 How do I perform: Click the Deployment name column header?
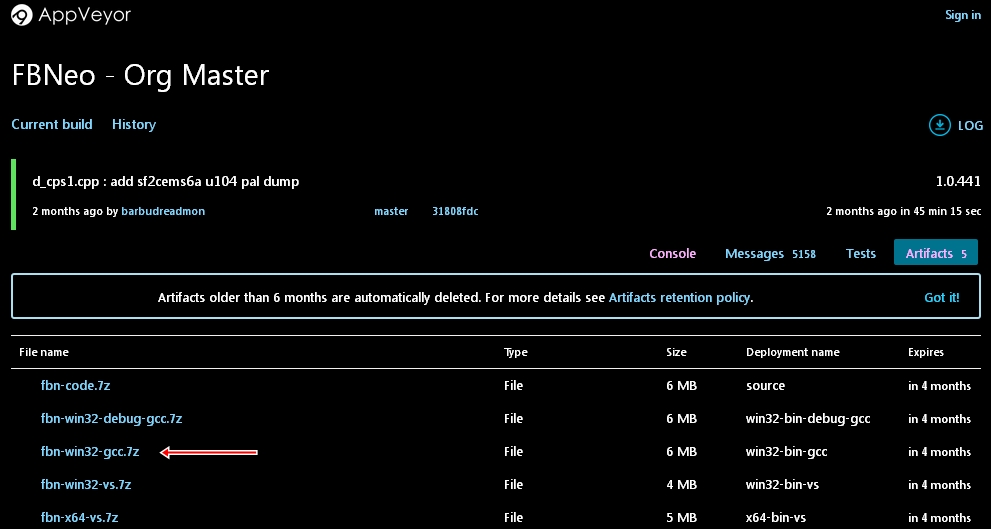793,352
